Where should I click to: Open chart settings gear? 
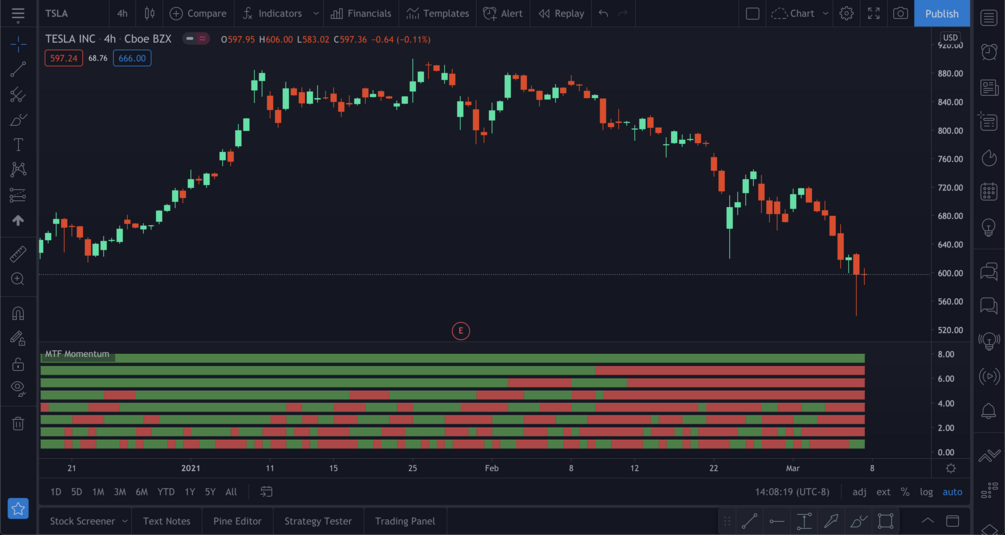(847, 13)
